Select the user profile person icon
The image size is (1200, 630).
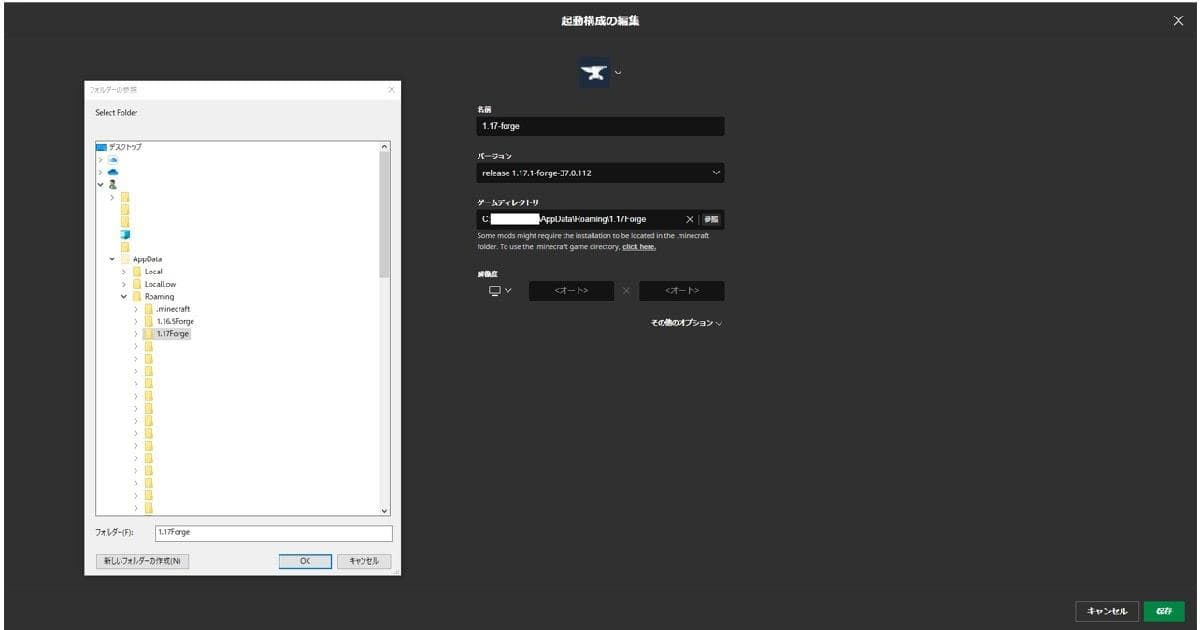[113, 184]
